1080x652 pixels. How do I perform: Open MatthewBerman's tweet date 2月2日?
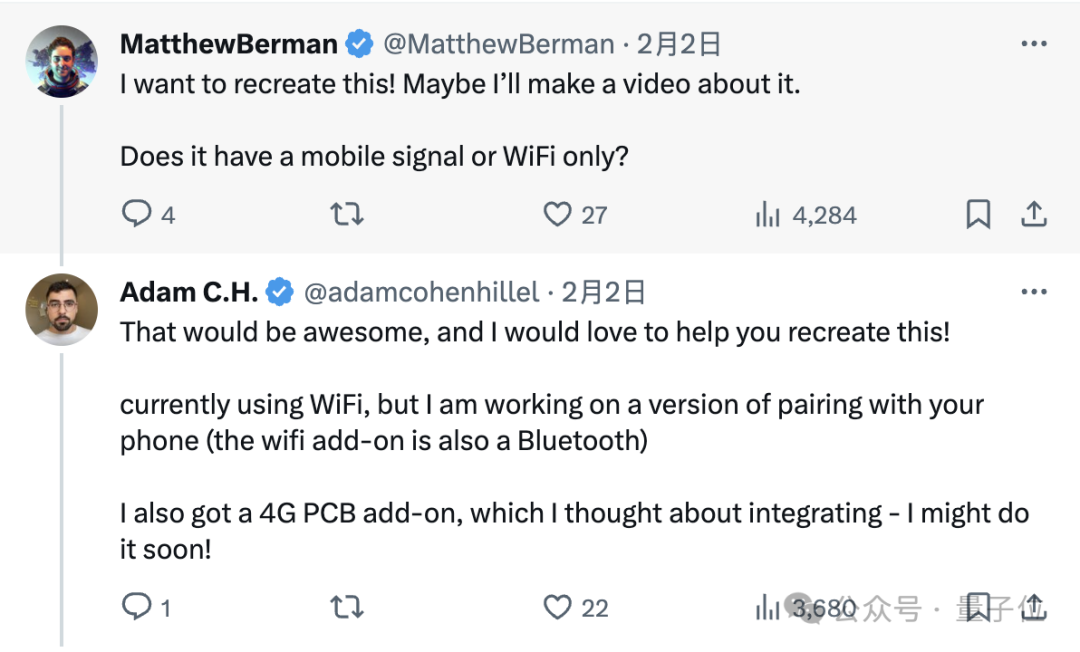coord(679,45)
